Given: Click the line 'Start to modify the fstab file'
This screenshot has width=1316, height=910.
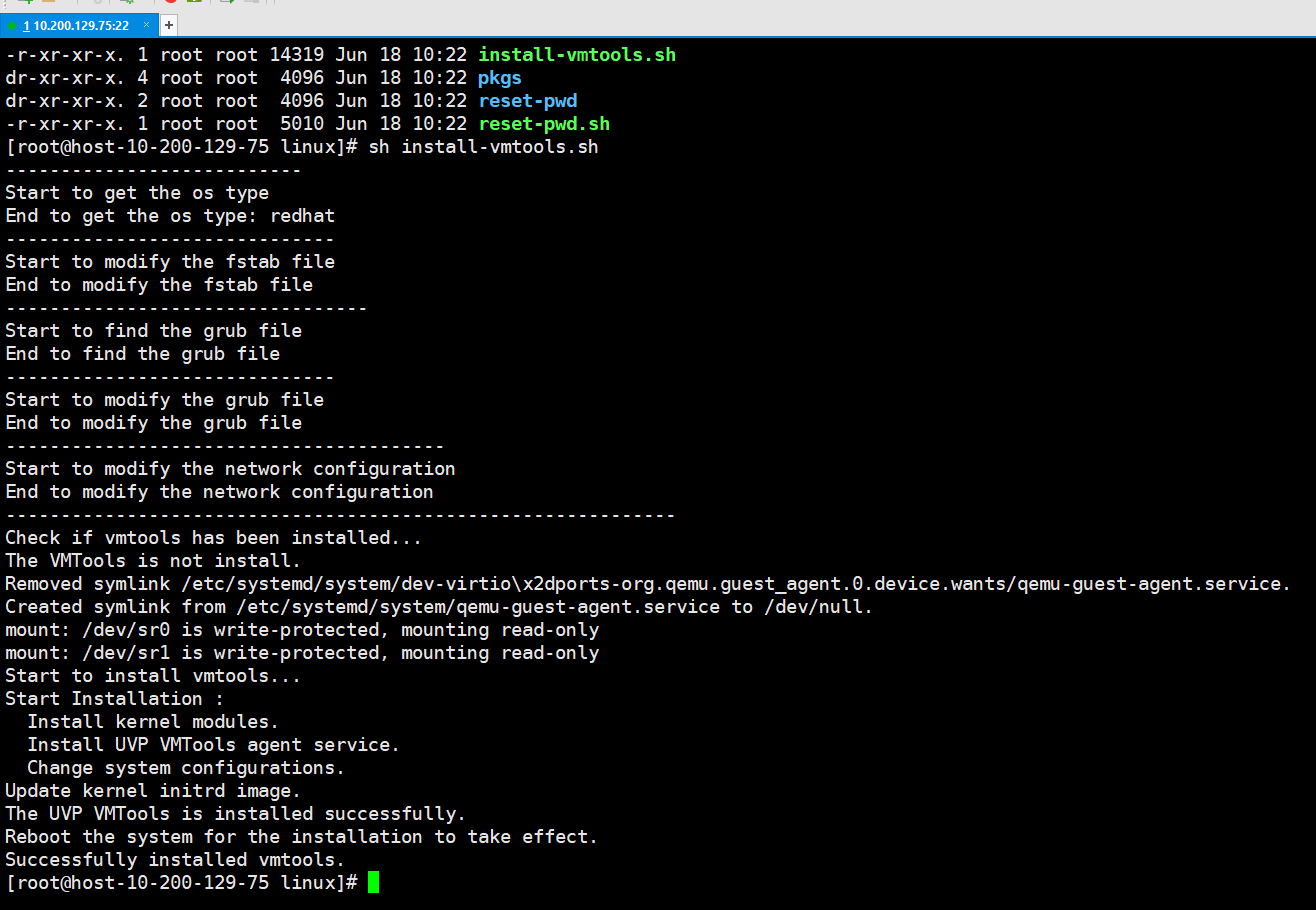Looking at the screenshot, I should pyautogui.click(x=170, y=262).
